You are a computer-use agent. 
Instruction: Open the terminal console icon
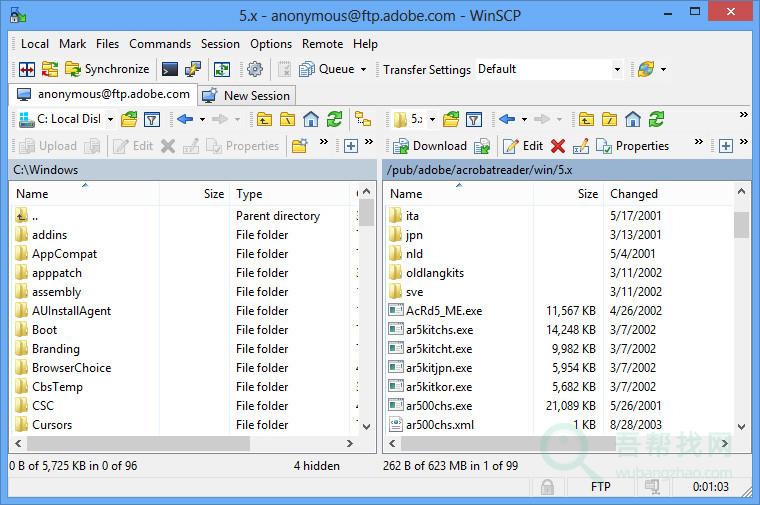tap(170, 69)
